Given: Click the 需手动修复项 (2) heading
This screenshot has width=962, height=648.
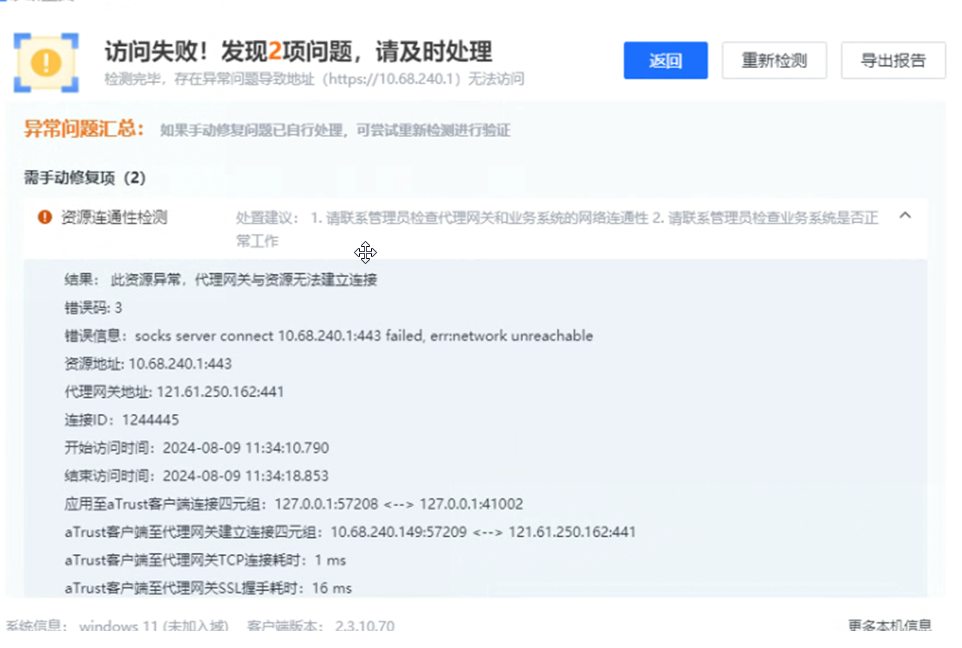Looking at the screenshot, I should point(85,178).
